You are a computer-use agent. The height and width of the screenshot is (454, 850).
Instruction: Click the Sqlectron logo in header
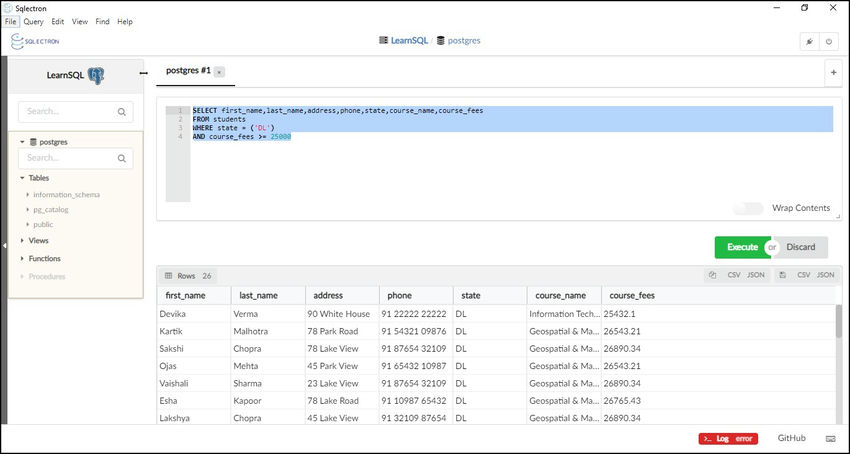(x=35, y=41)
